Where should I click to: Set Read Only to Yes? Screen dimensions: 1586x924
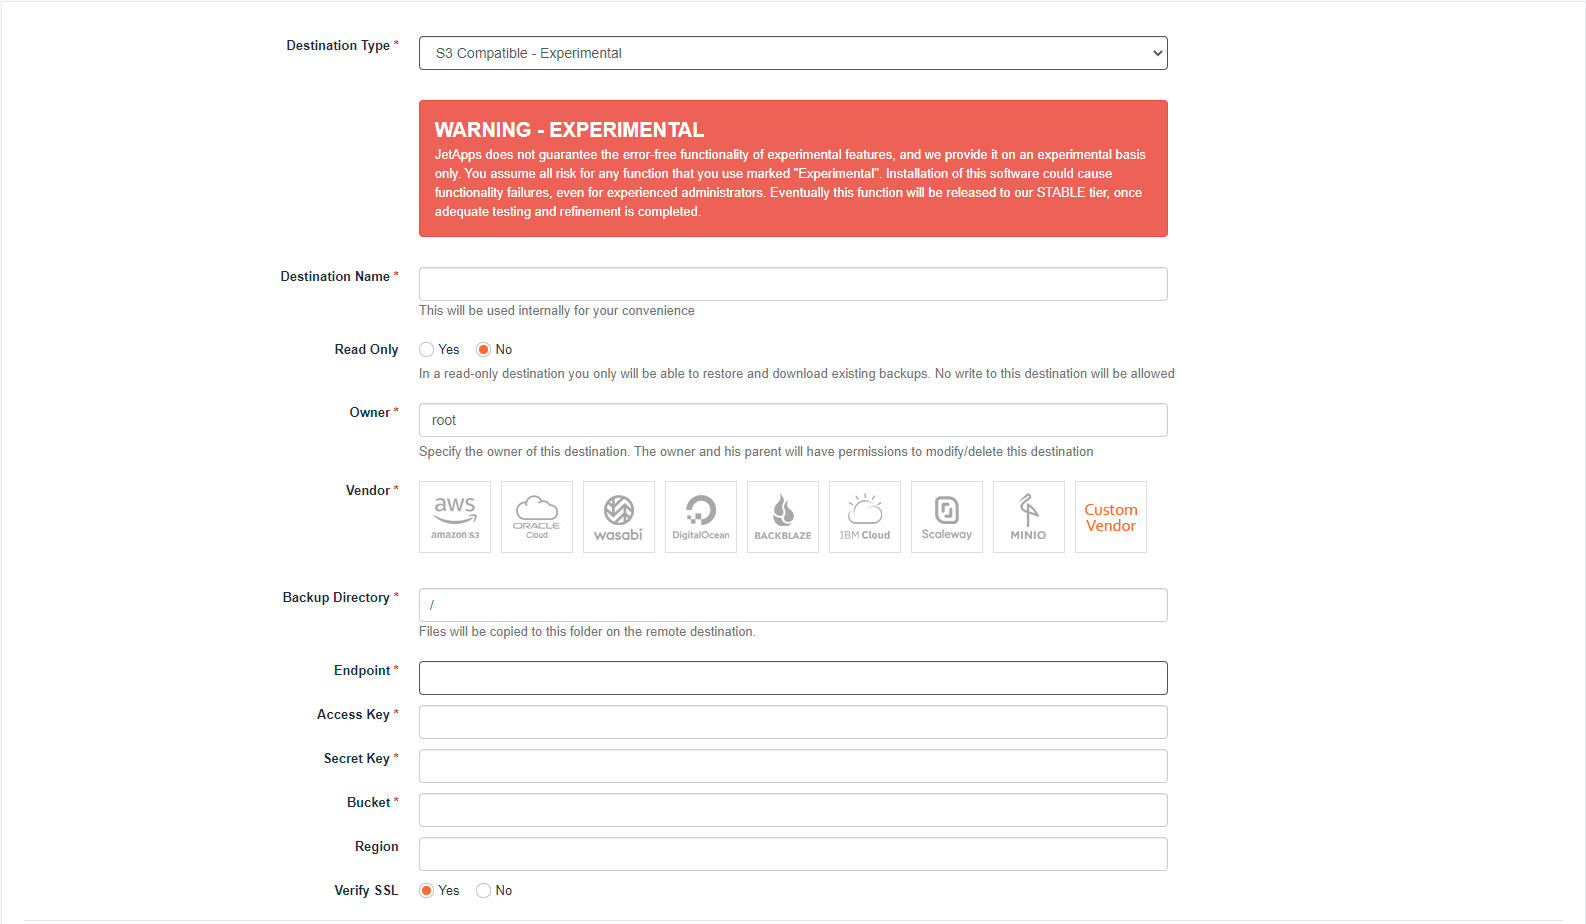click(427, 349)
